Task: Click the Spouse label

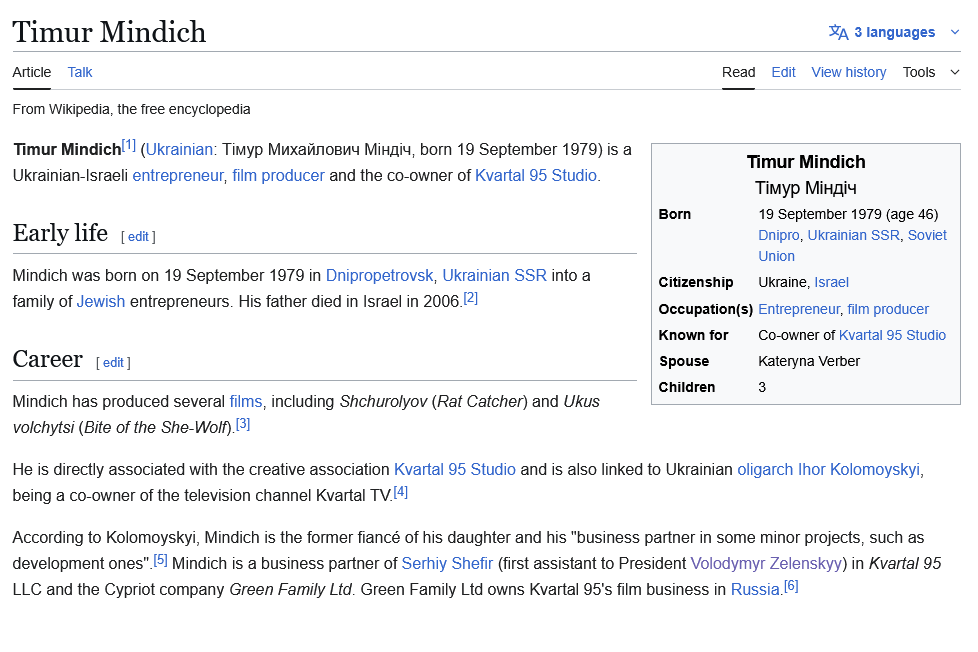Action: [x=684, y=361]
